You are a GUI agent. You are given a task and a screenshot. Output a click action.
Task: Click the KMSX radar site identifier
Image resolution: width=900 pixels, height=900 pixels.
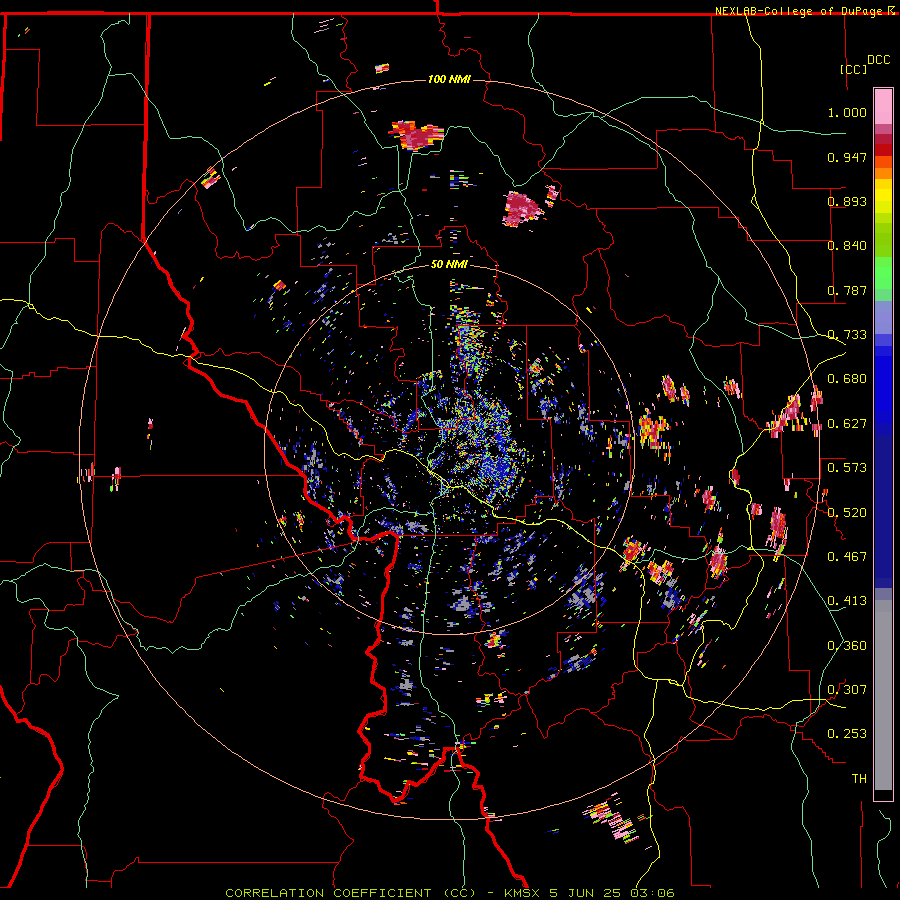click(522, 893)
